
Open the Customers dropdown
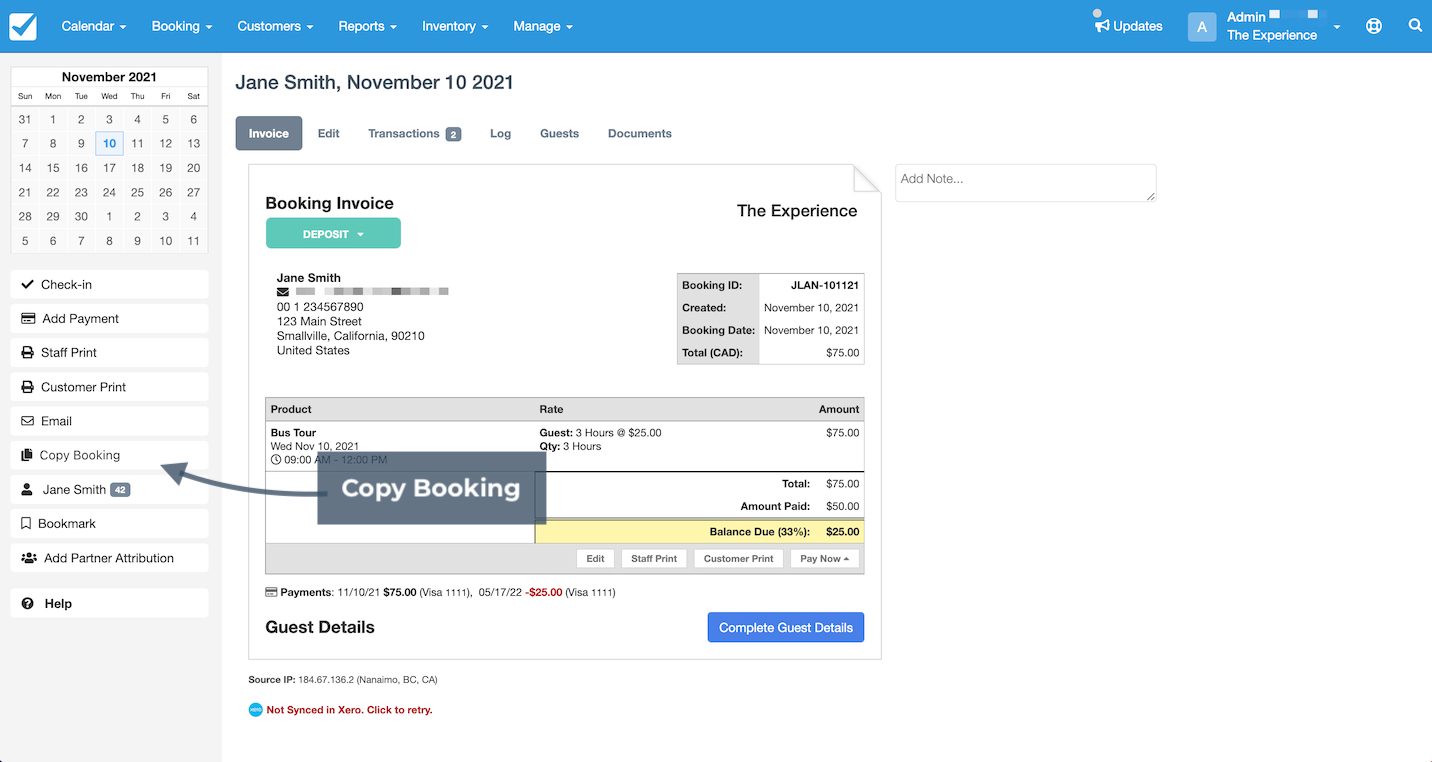(x=275, y=26)
